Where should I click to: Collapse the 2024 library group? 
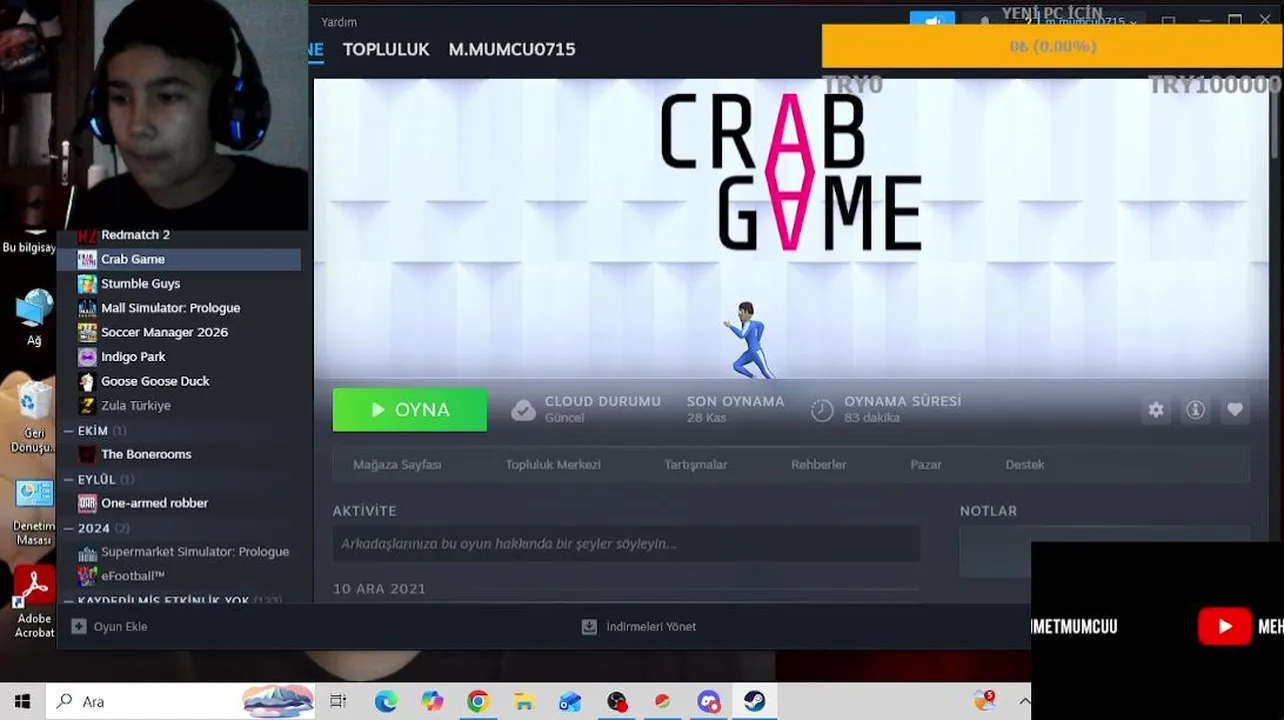(68, 528)
